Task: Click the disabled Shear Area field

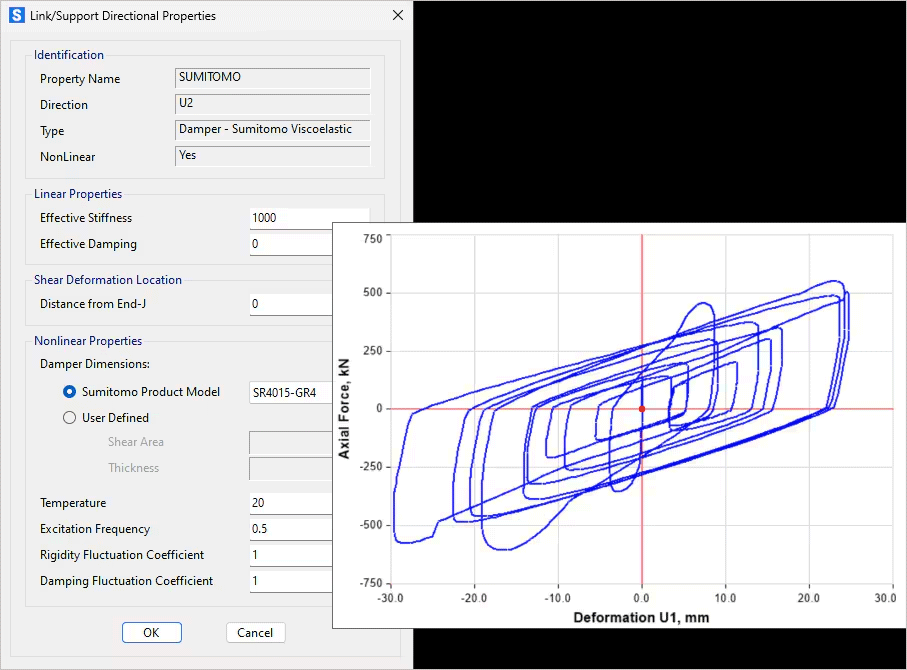Action: [x=290, y=442]
